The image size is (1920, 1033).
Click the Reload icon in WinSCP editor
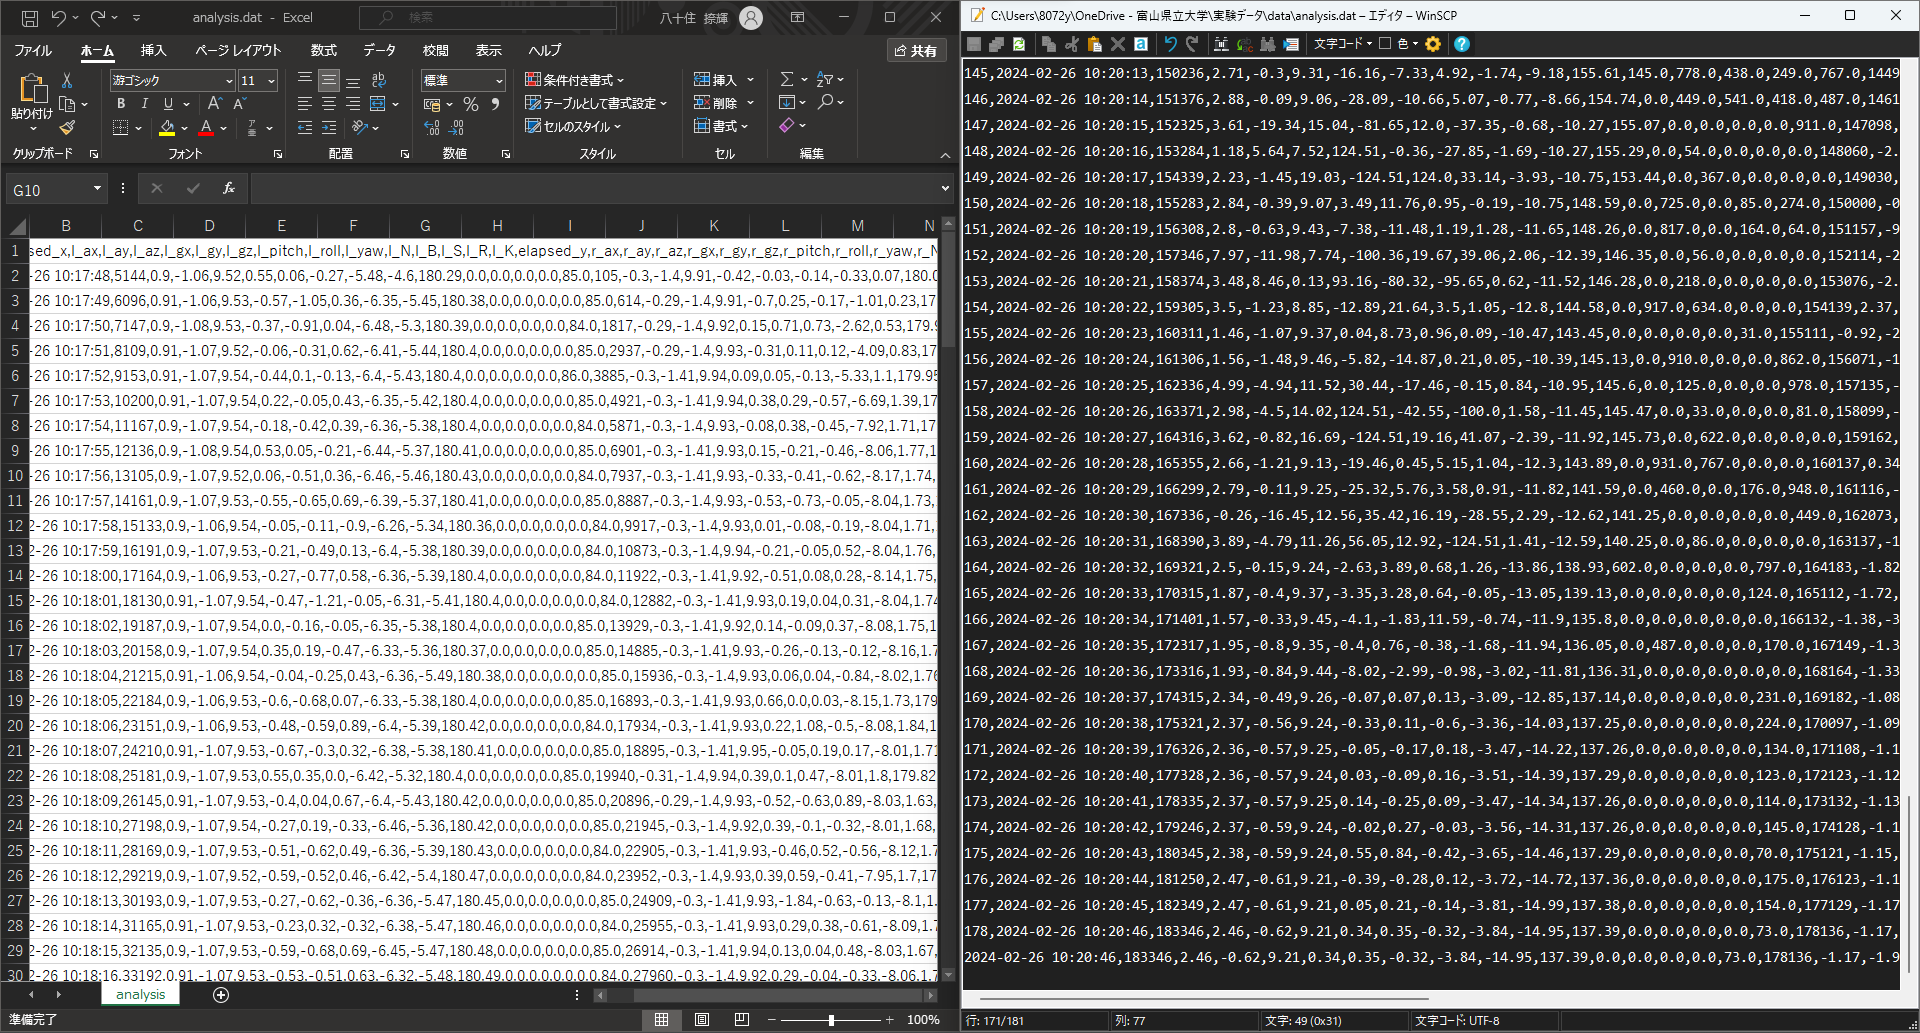[x=1018, y=44]
